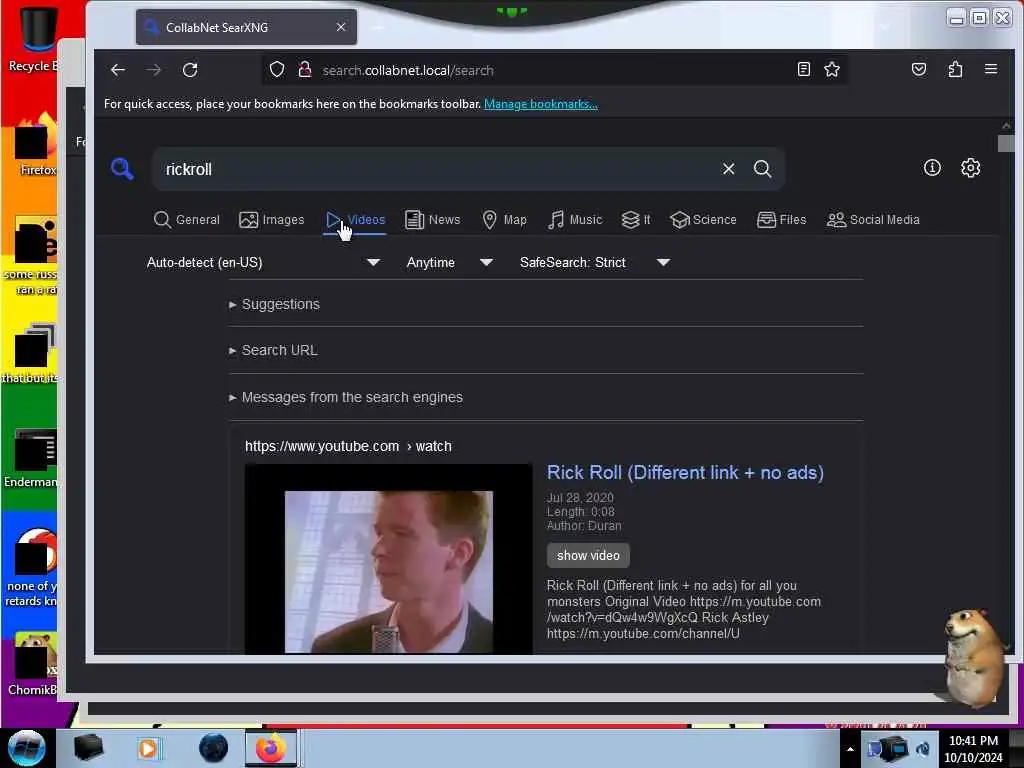Screen dimensions: 1024x768
Task: Submit search with the magnifier button
Action: pos(762,168)
